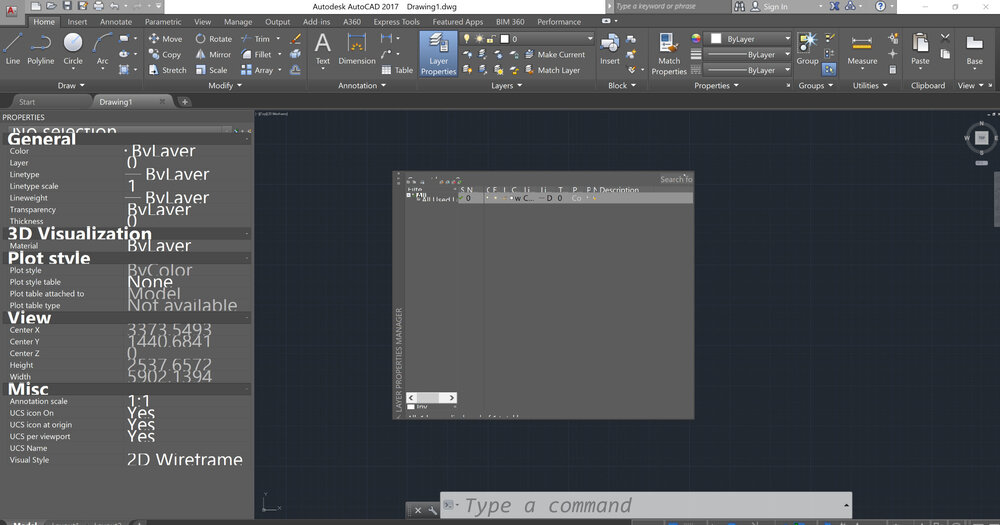Toggle command line customize wrench
The width and height of the screenshot is (1000, 525).
[x=432, y=510]
